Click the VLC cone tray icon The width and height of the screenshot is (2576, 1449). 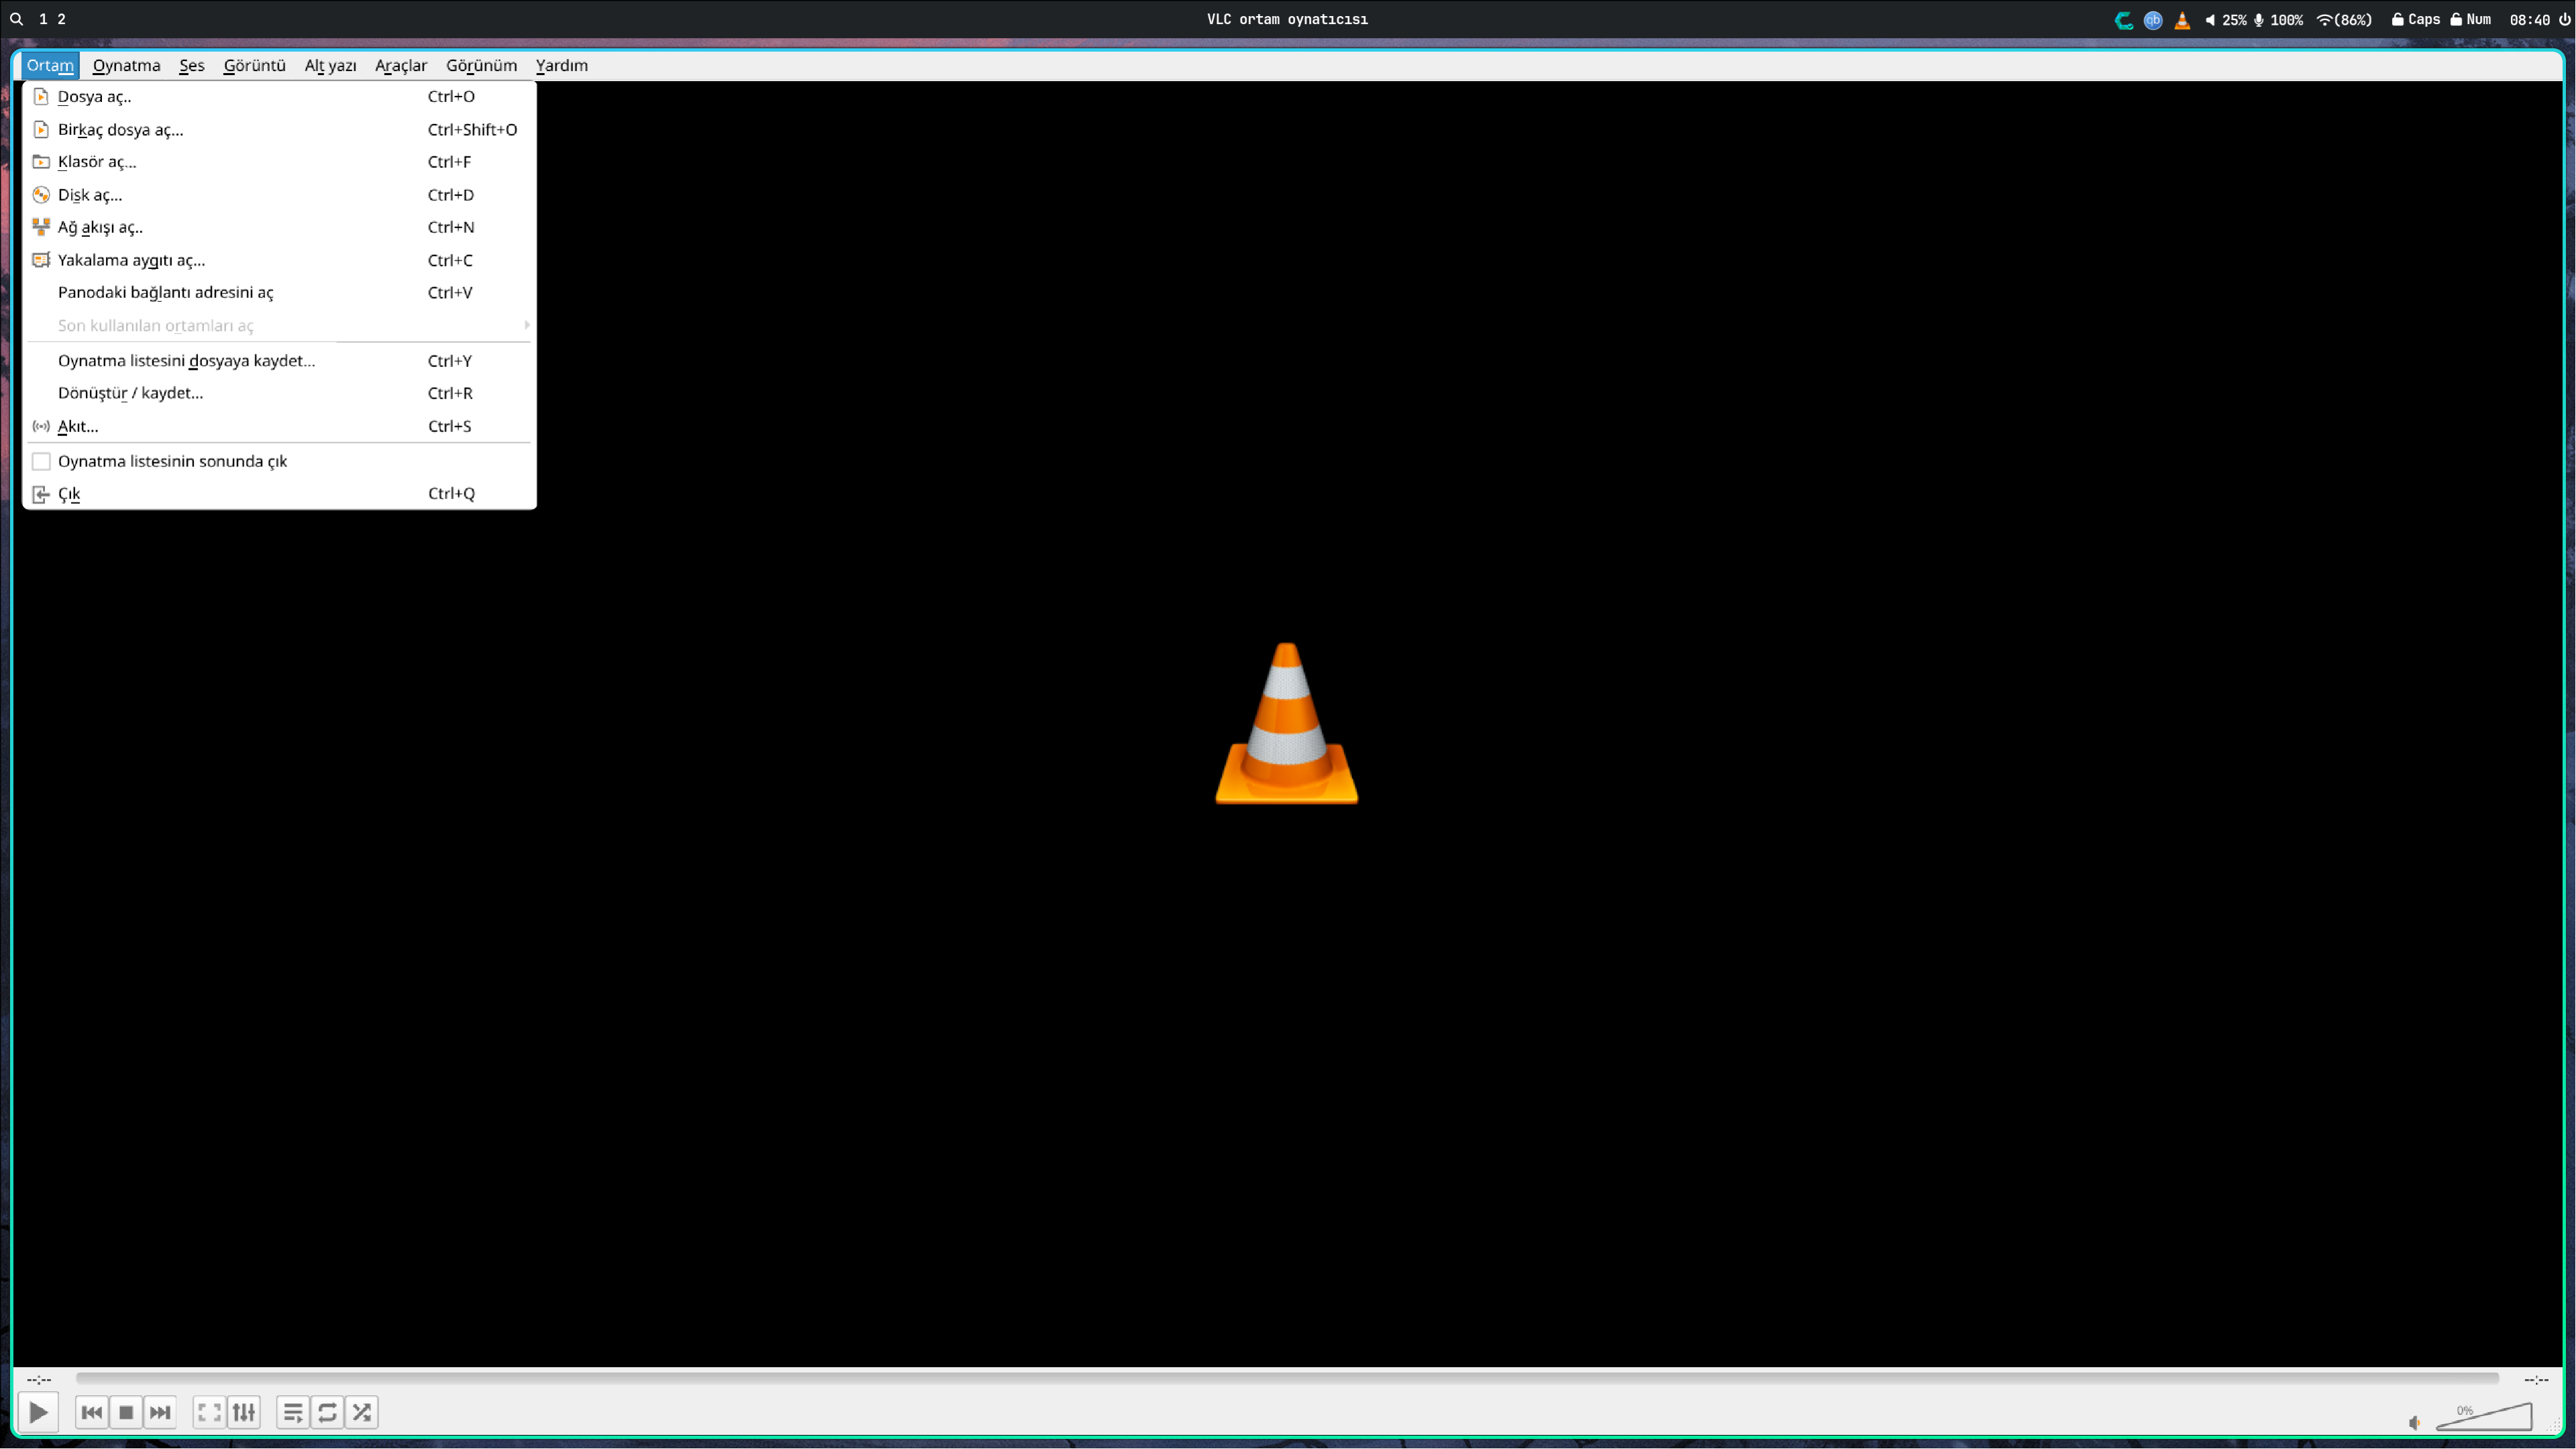tap(2182, 20)
